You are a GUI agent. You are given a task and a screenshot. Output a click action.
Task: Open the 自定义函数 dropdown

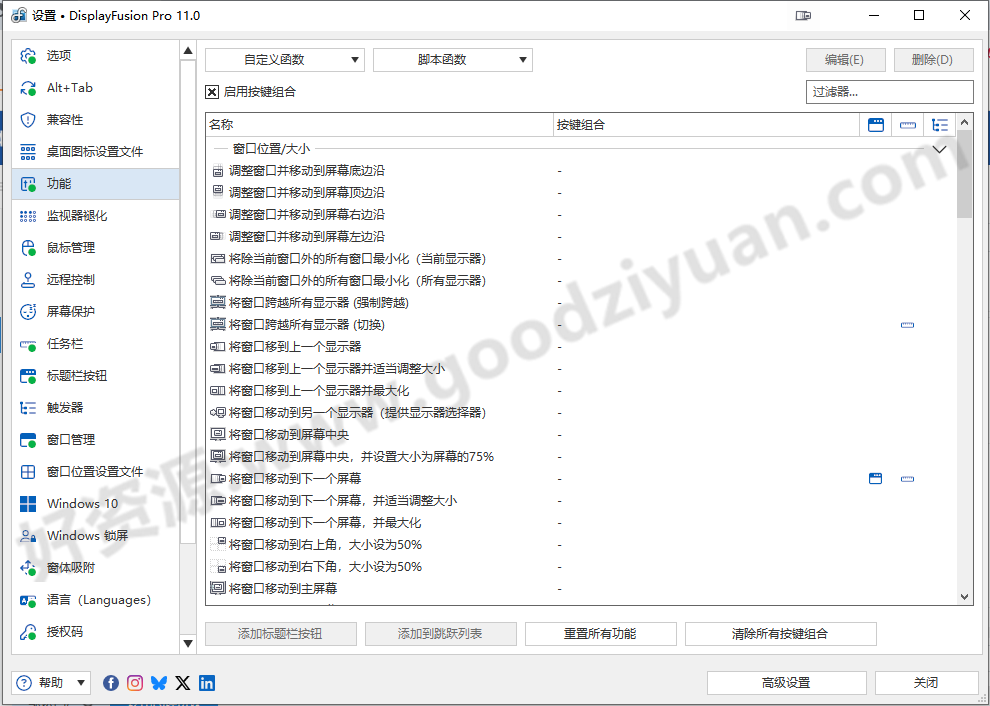(284, 59)
